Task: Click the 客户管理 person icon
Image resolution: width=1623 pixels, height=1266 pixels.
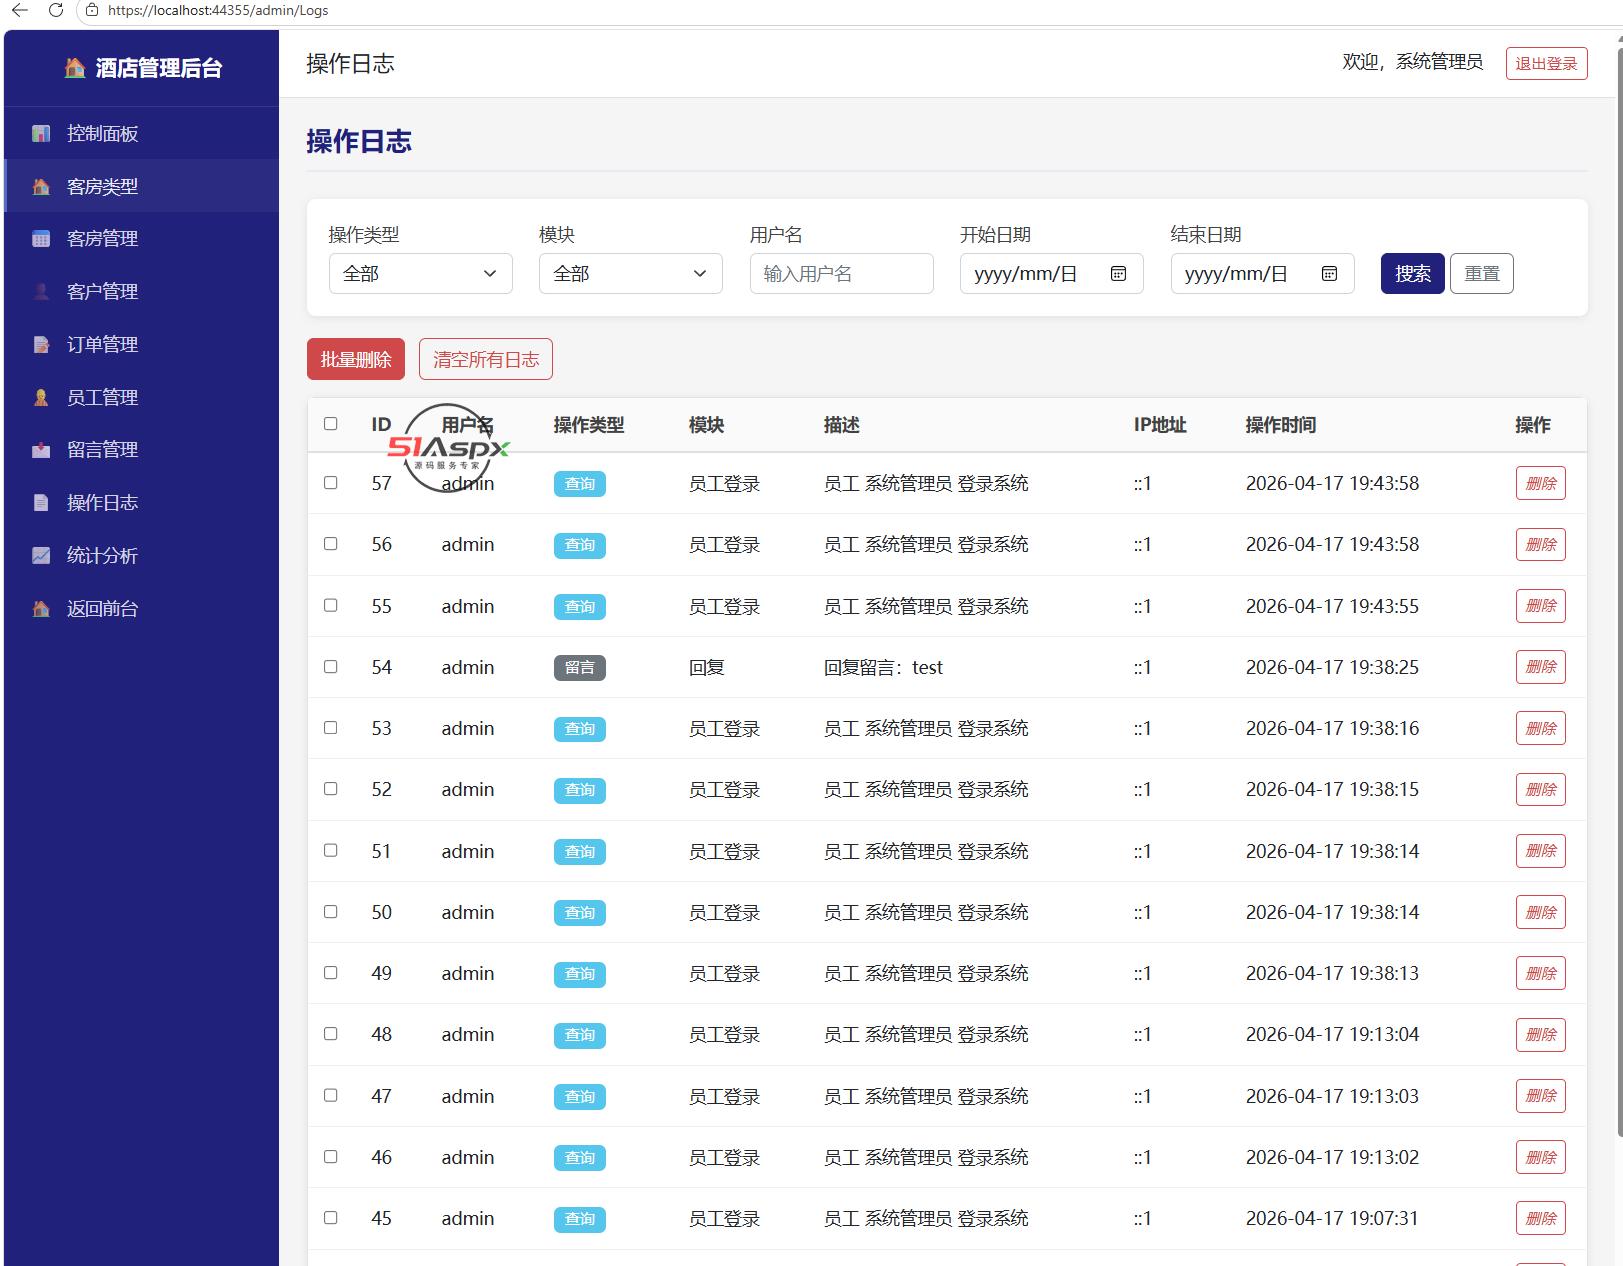Action: pos(41,292)
